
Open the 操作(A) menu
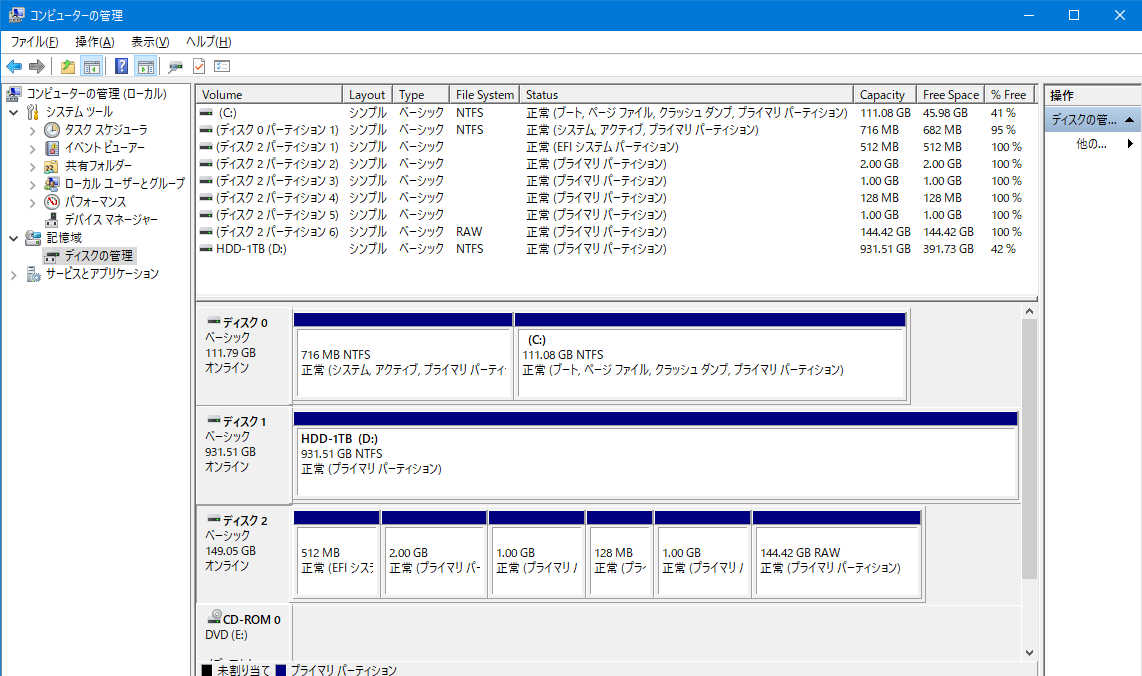click(94, 42)
